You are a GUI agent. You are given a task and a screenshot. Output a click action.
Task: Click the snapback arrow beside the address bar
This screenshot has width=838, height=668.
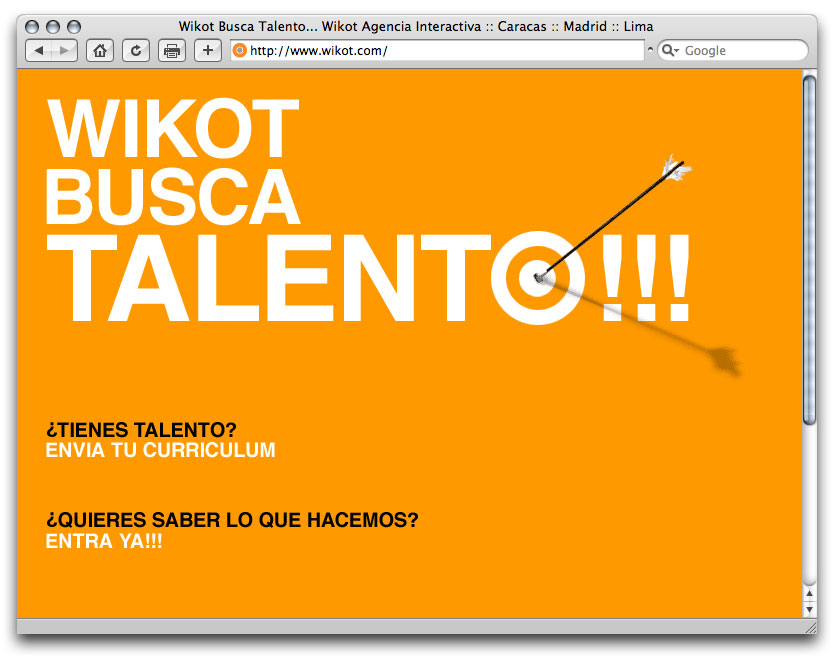point(650,49)
